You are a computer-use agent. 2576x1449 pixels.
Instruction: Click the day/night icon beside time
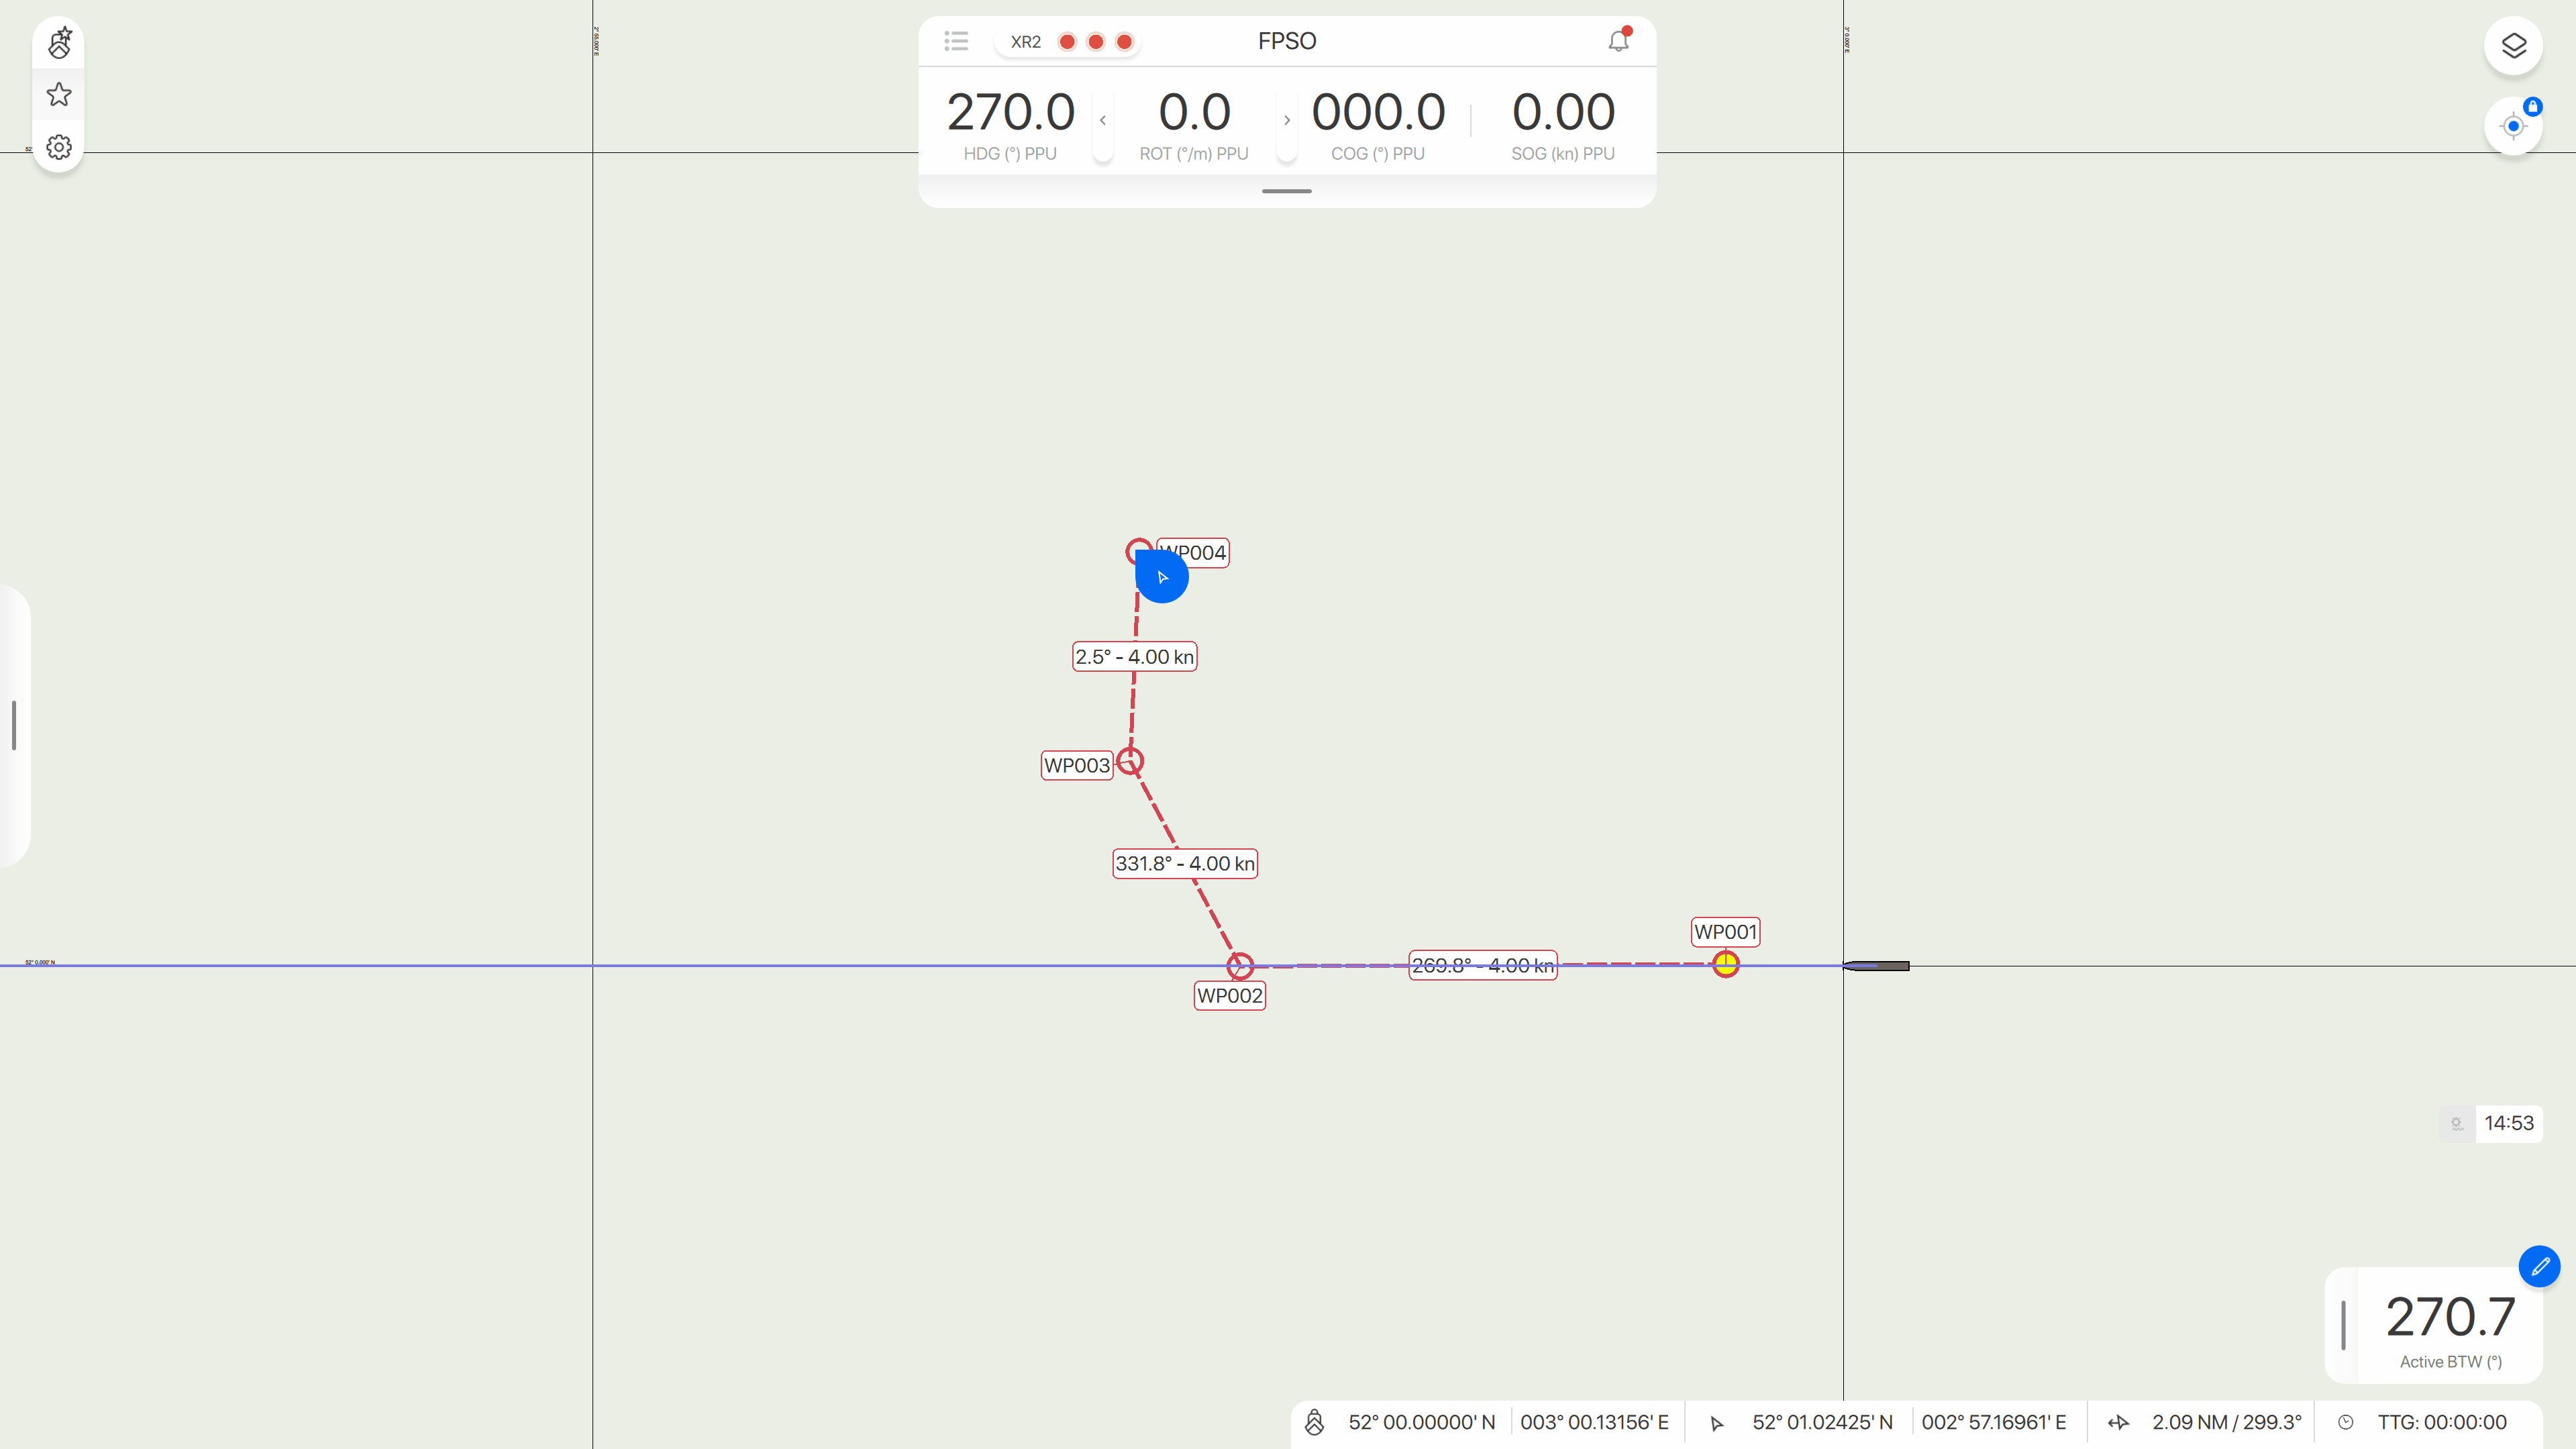tap(2456, 1123)
